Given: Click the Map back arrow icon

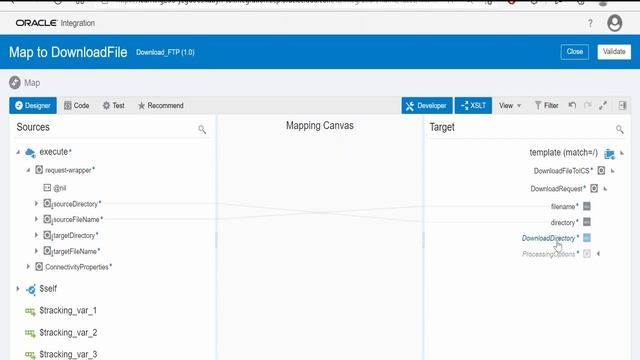Looking at the screenshot, I should pos(15,82).
